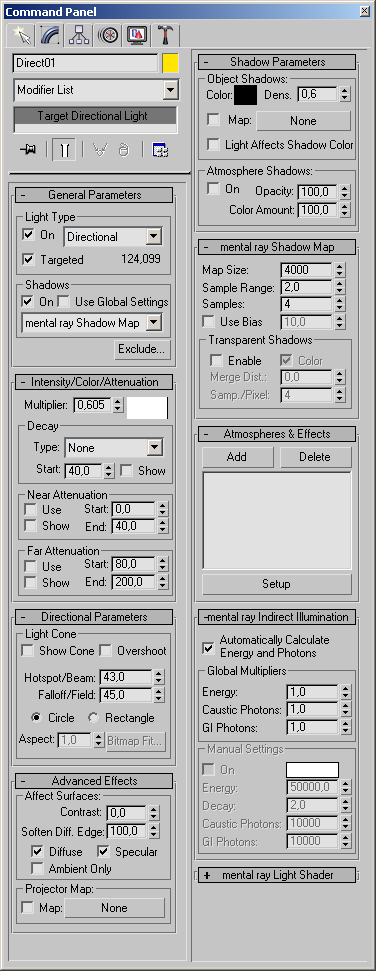Collapse mental ray Indirect Illumination rollout
376x971 pixels.
[x=277, y=617]
